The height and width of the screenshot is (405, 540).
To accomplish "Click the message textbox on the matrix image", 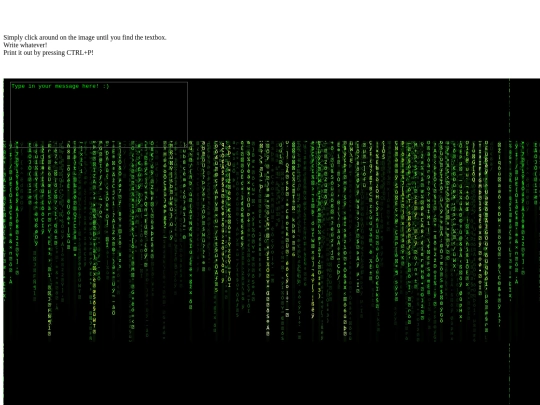I will pos(99,115).
